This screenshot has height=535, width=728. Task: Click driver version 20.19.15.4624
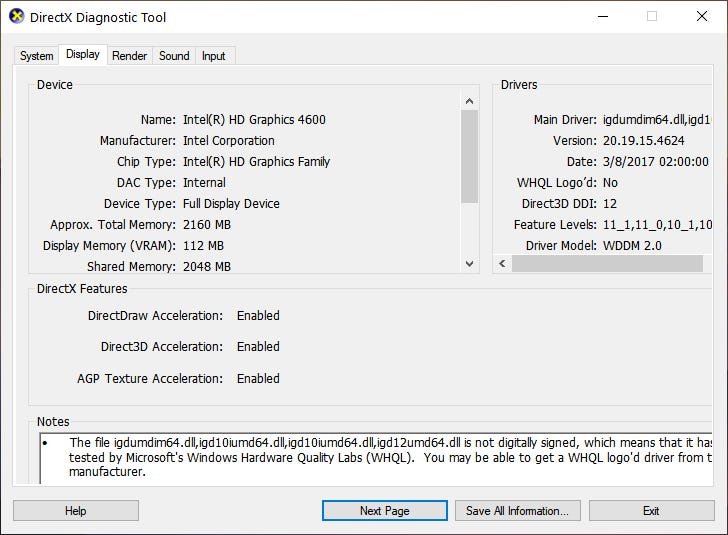644,141
